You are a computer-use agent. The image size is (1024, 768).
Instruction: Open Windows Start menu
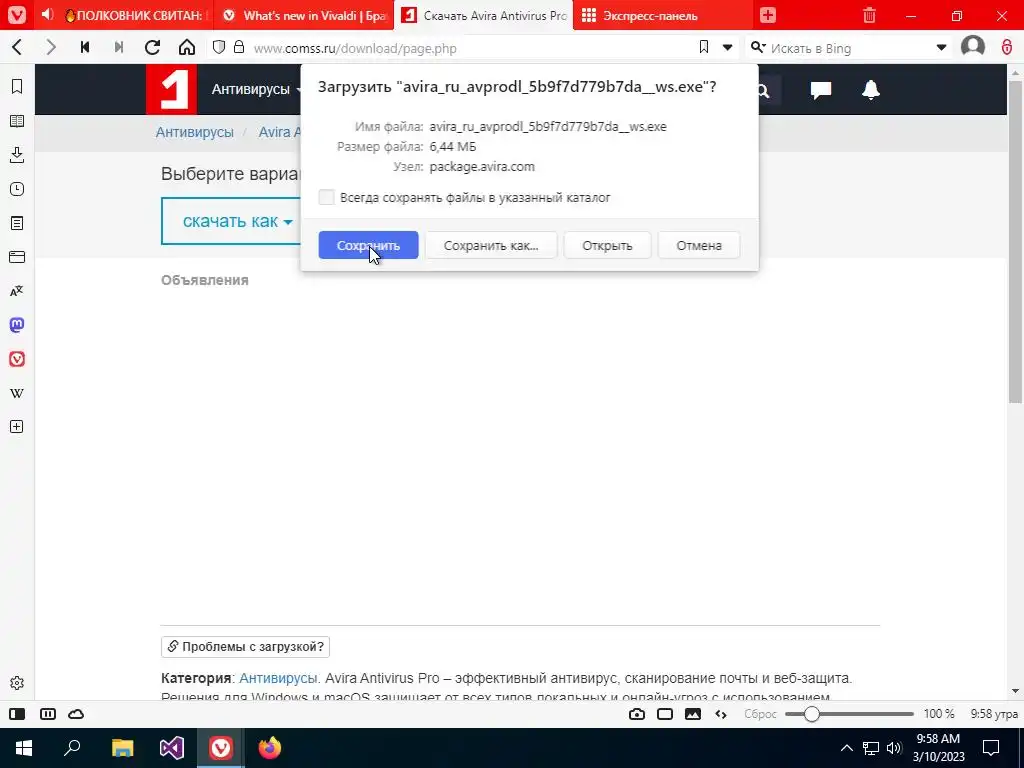(24, 748)
